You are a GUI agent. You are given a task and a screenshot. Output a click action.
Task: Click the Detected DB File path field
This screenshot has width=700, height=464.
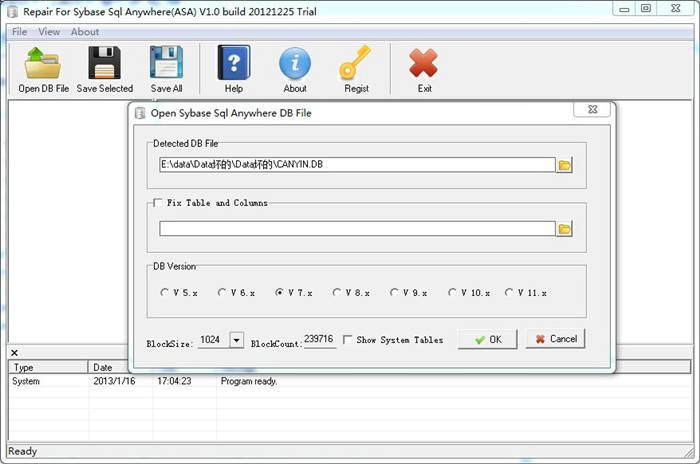point(357,165)
